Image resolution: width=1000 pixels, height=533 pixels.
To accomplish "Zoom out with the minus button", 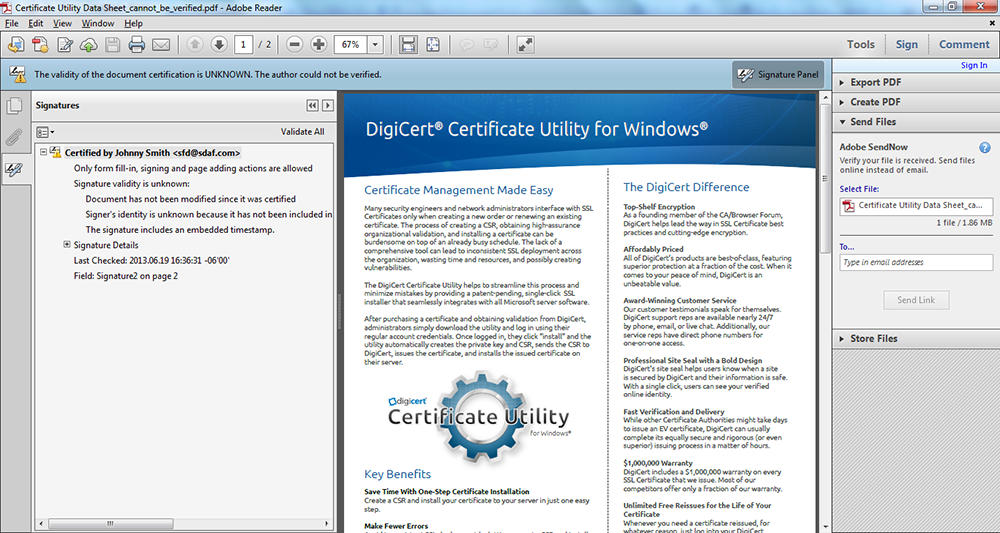I will click(x=295, y=45).
